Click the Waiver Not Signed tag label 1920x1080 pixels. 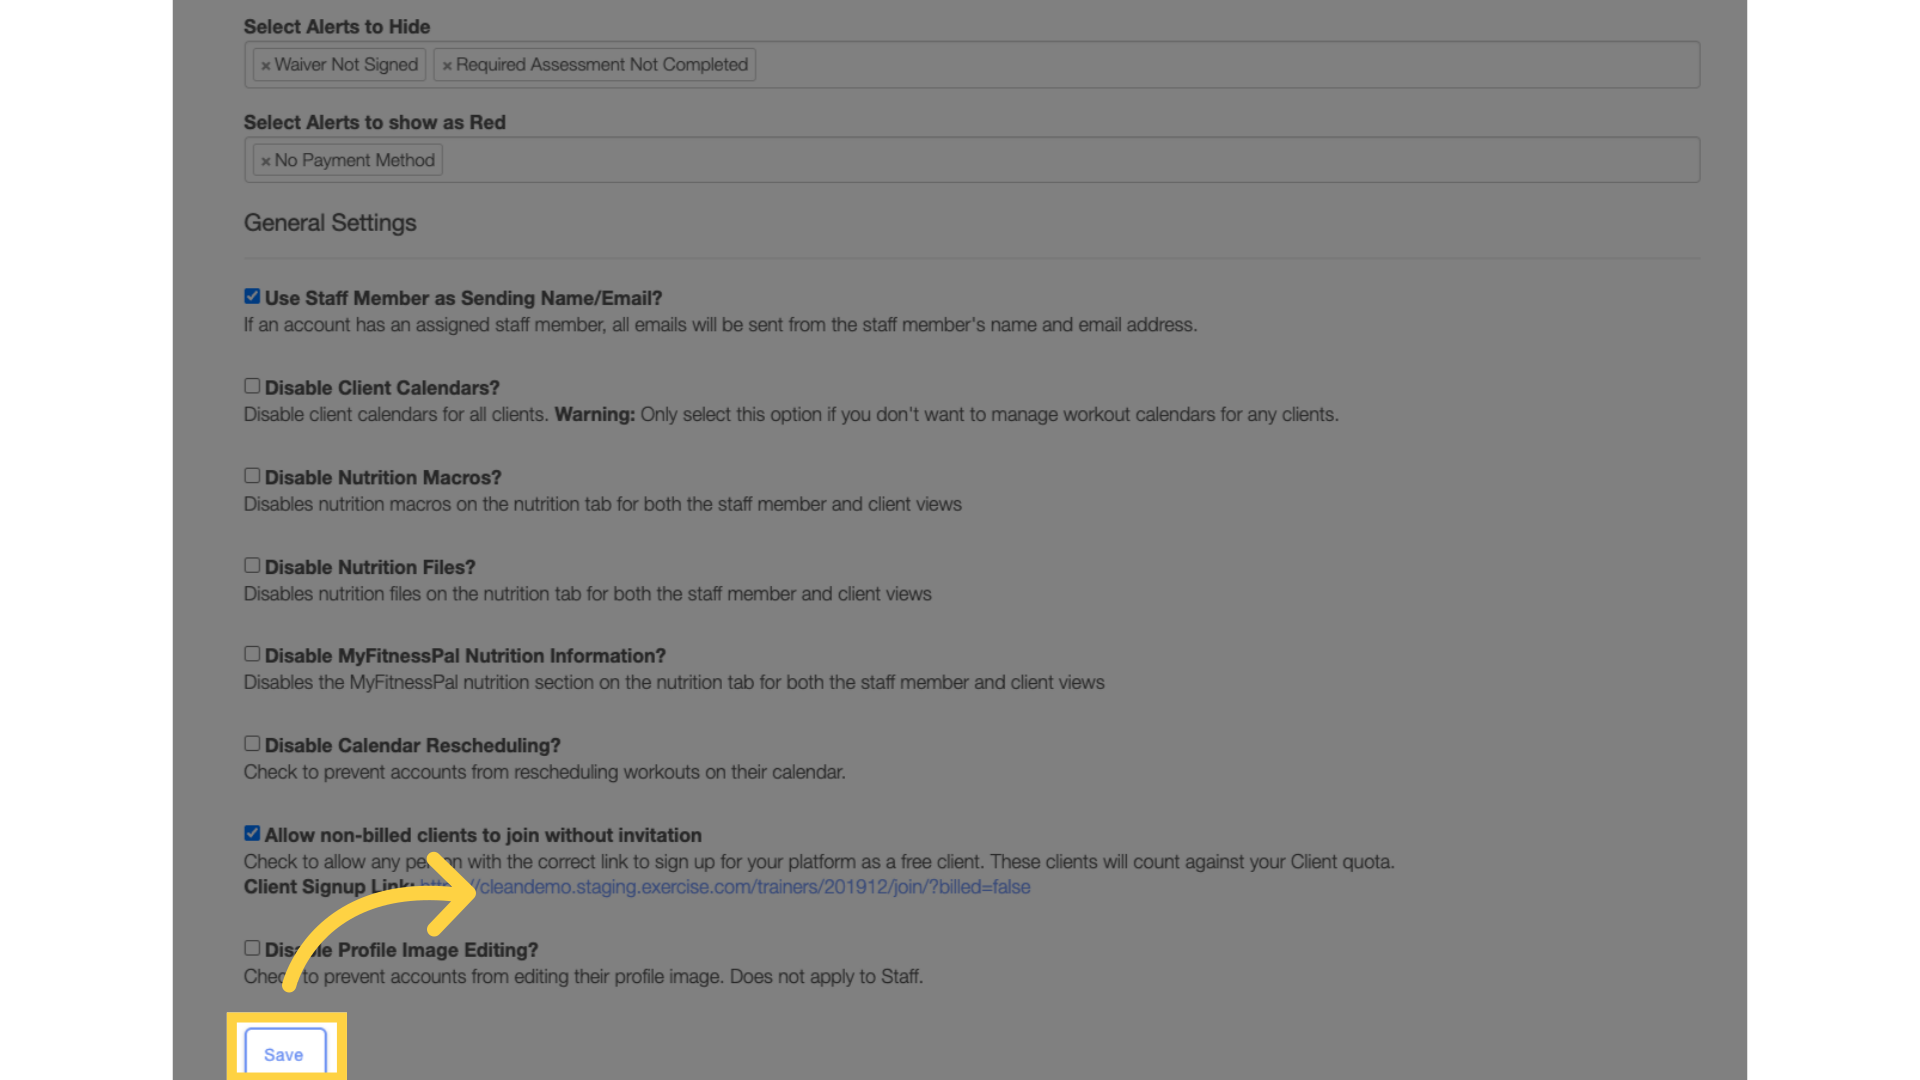[x=346, y=65]
